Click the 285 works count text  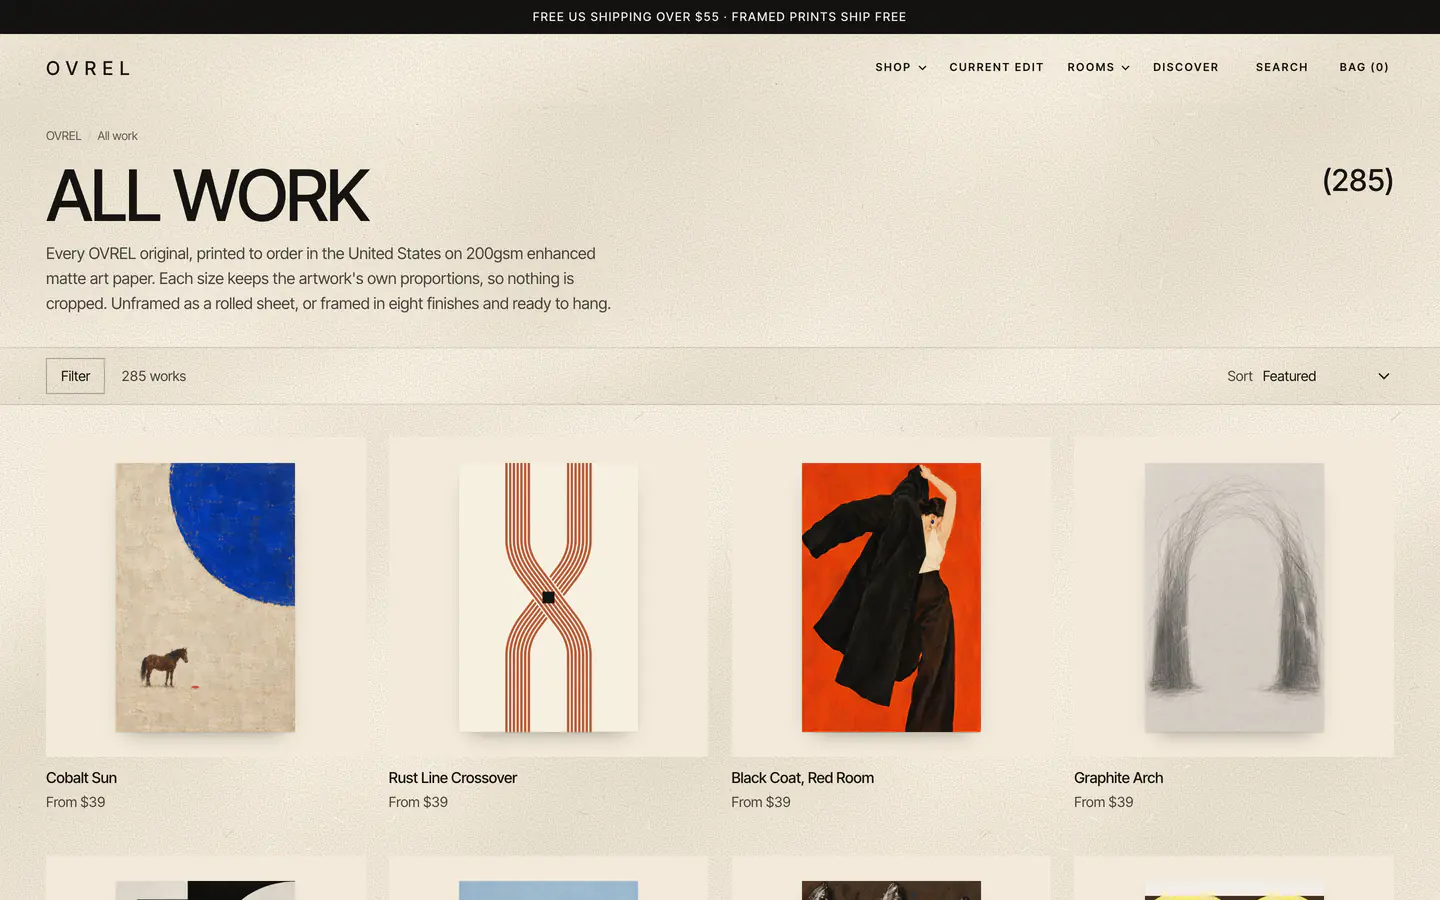pos(154,376)
